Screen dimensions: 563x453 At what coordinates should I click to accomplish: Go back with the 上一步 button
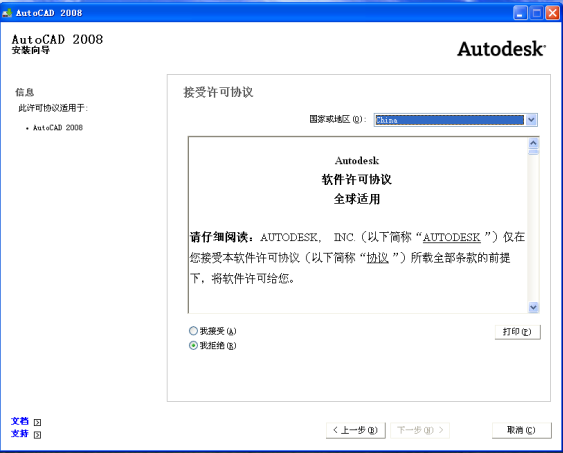[355, 430]
